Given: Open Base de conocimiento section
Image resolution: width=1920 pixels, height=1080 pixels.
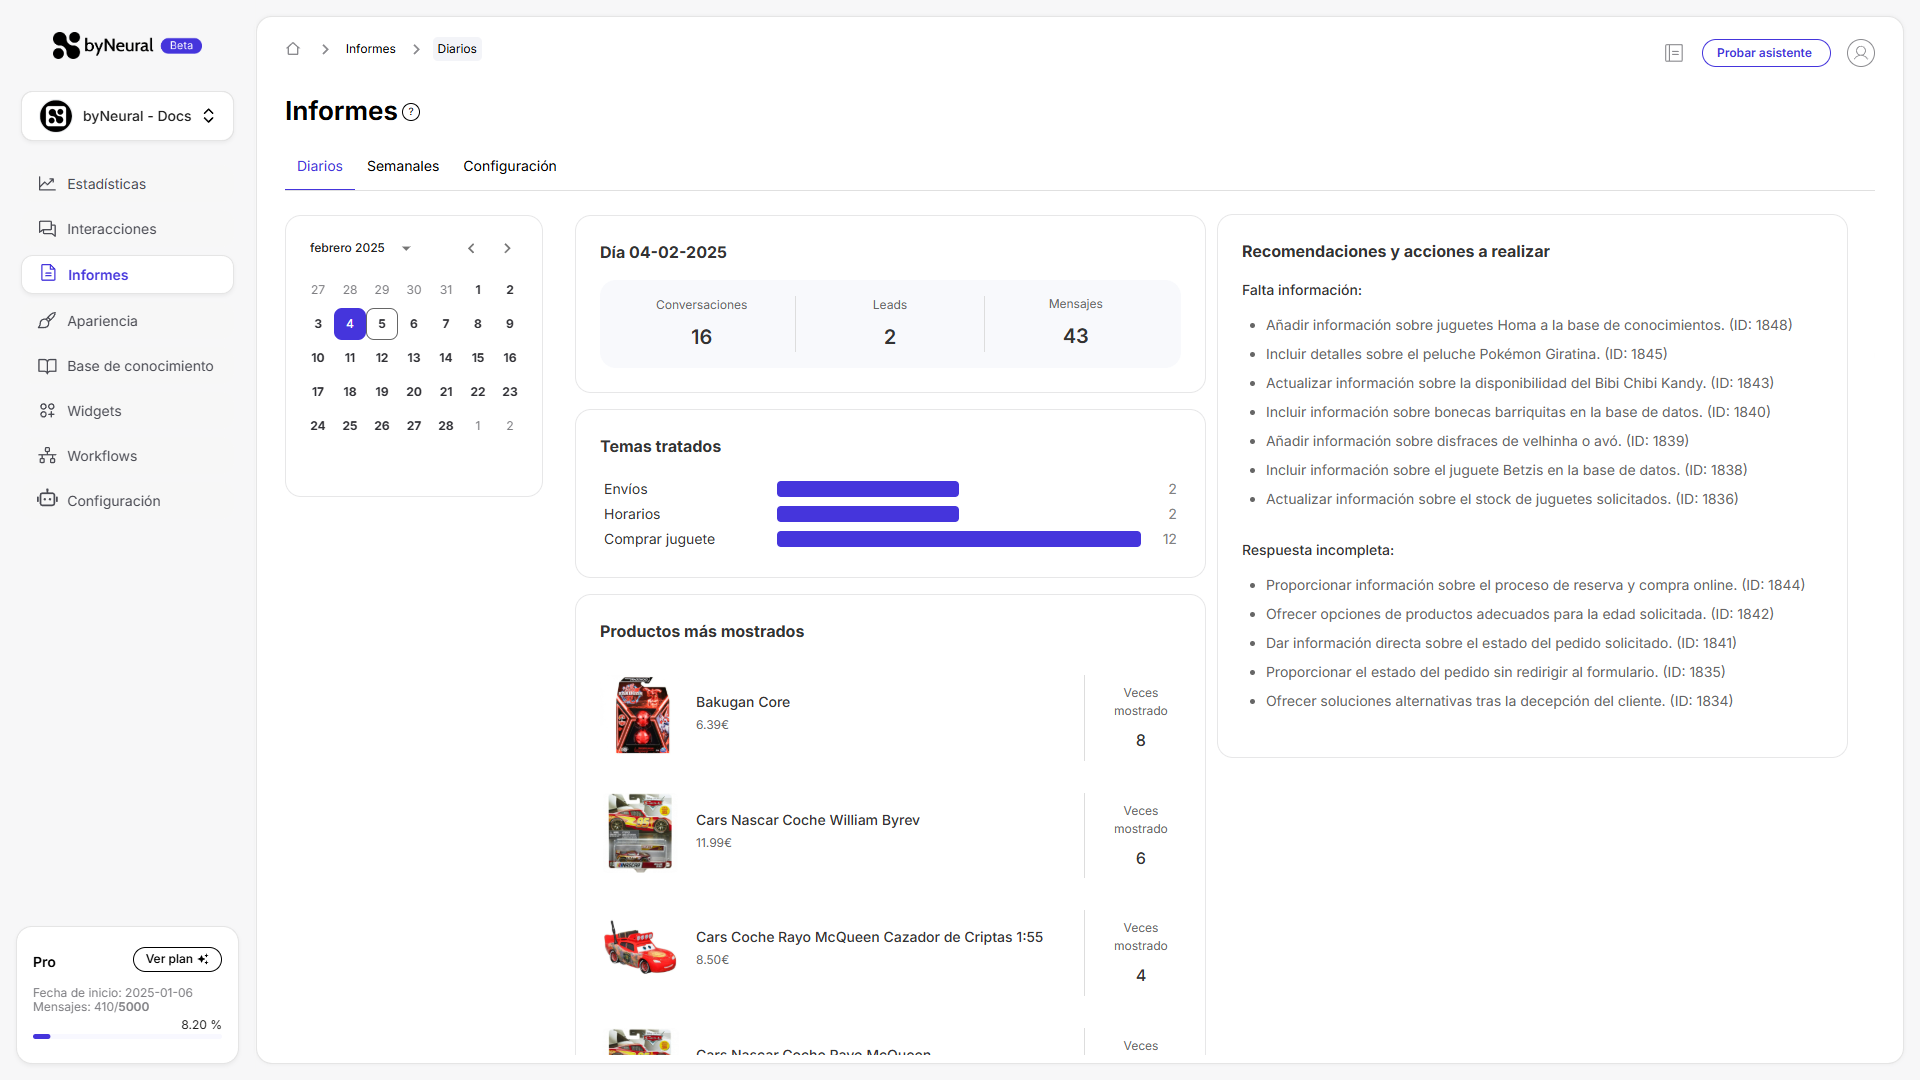Looking at the screenshot, I should [x=140, y=366].
